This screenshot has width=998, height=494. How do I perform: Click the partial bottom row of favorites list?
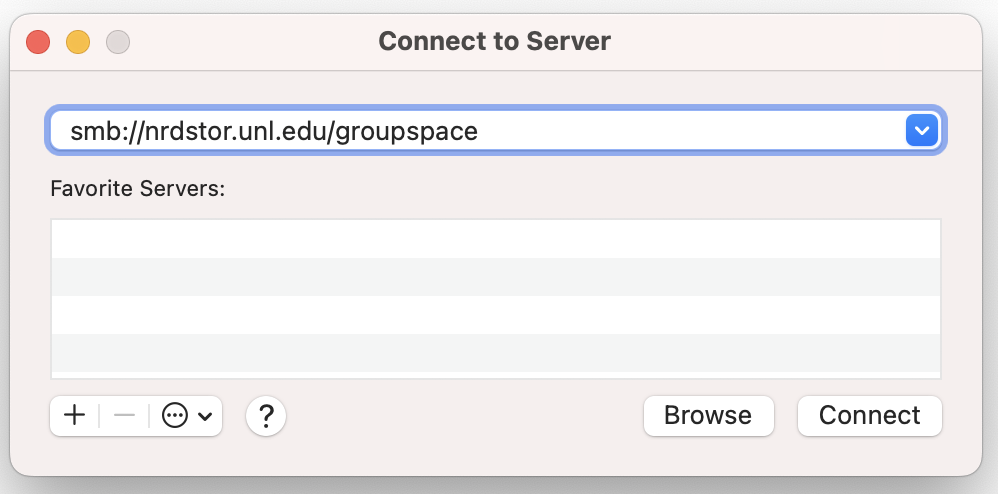pyautogui.click(x=495, y=375)
